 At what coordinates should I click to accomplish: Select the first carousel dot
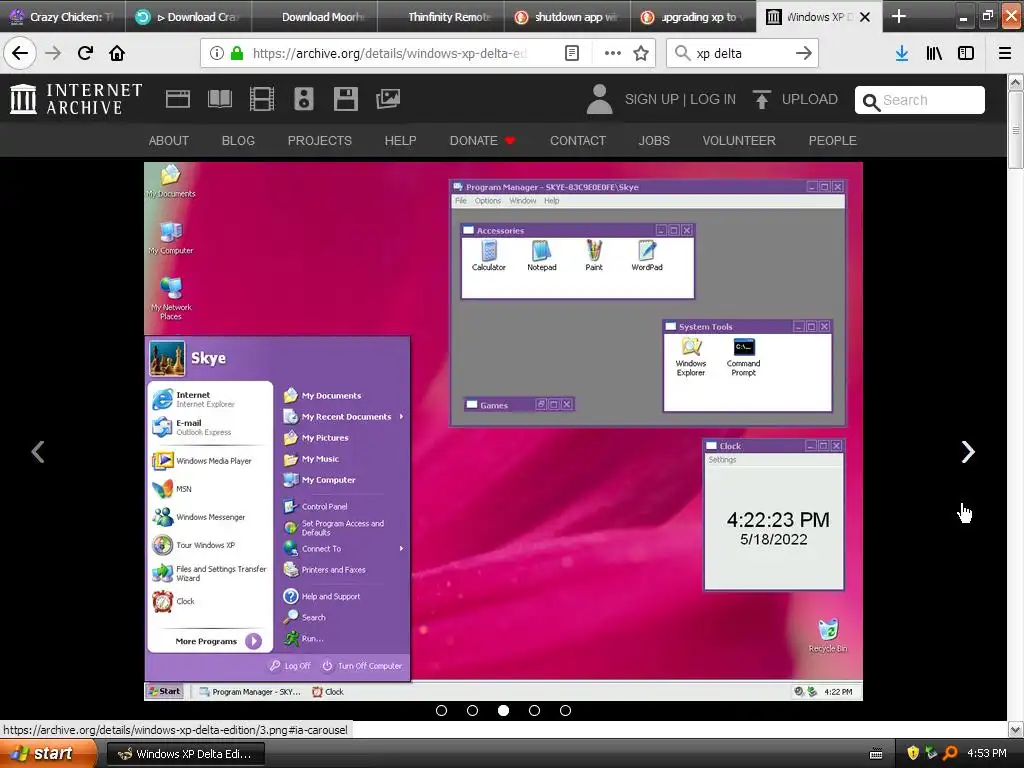click(x=441, y=711)
